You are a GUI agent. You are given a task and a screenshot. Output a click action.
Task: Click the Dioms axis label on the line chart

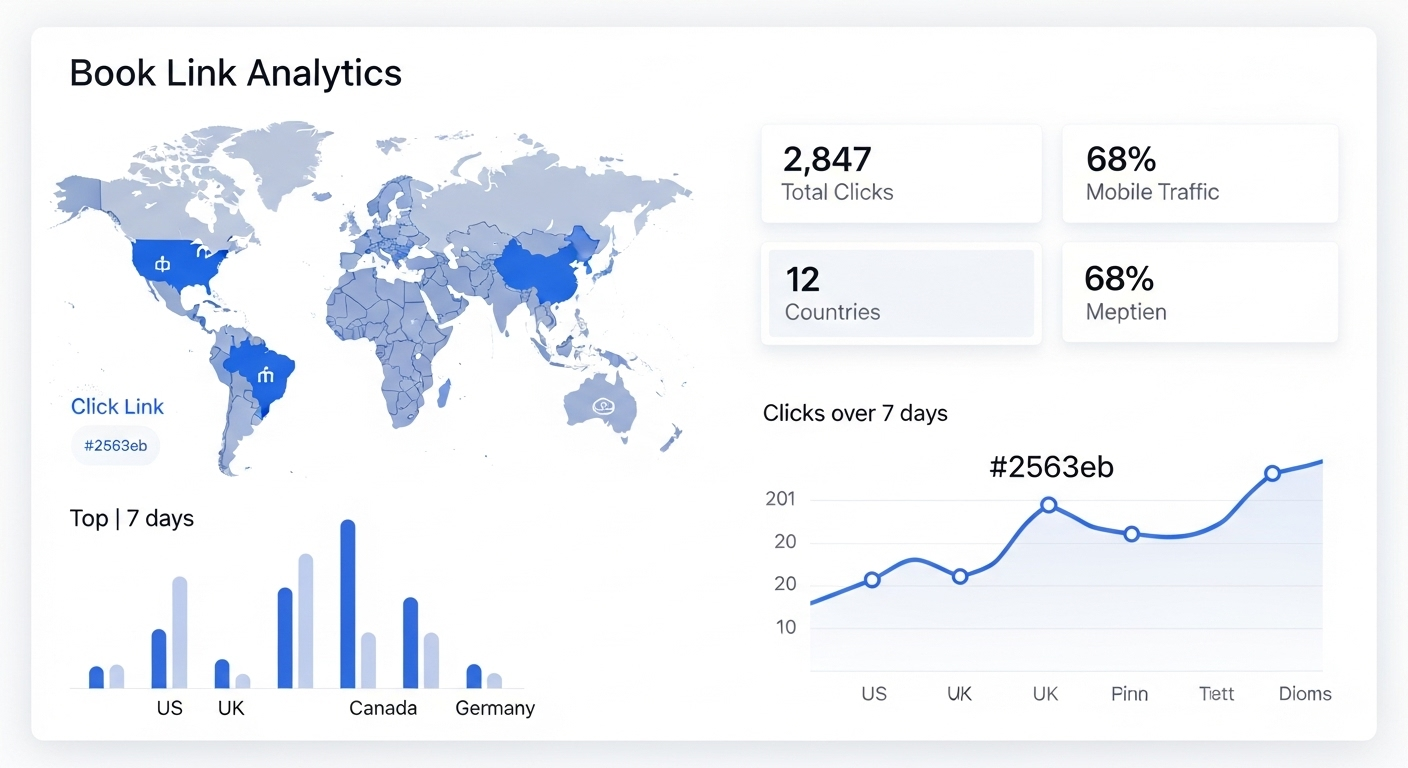pyautogui.click(x=1305, y=693)
